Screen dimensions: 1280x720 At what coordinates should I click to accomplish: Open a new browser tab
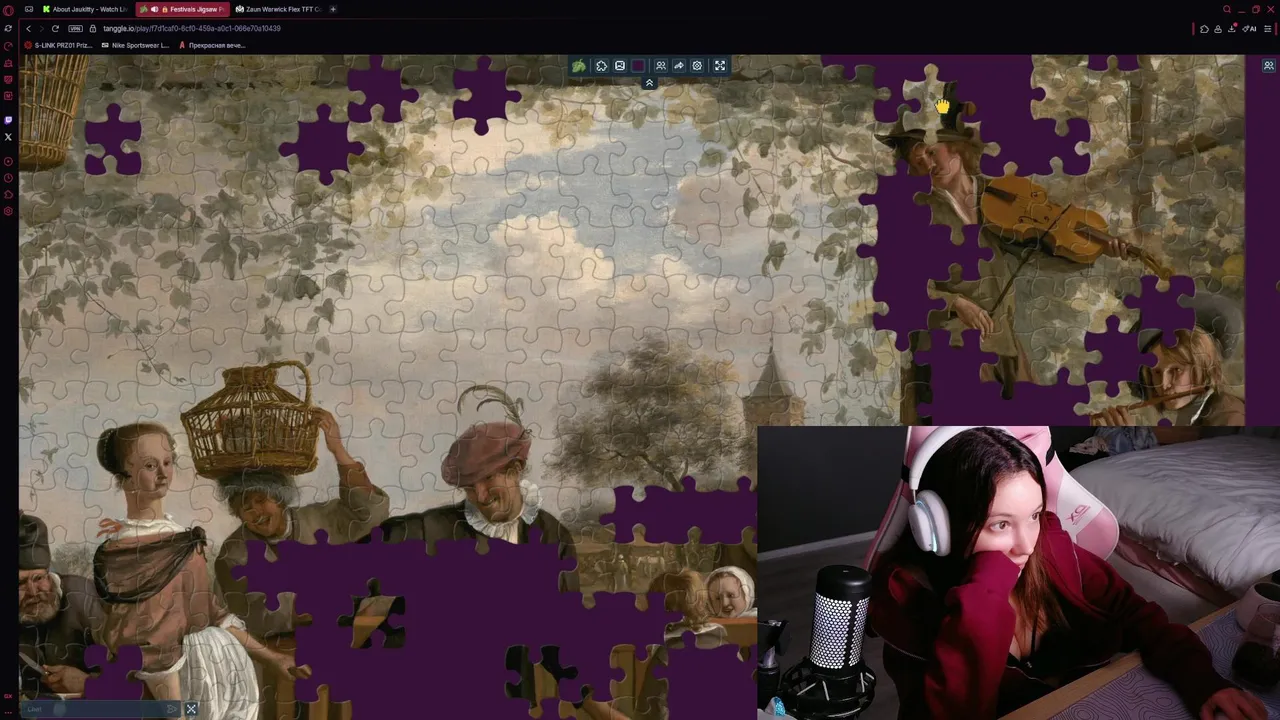333,9
